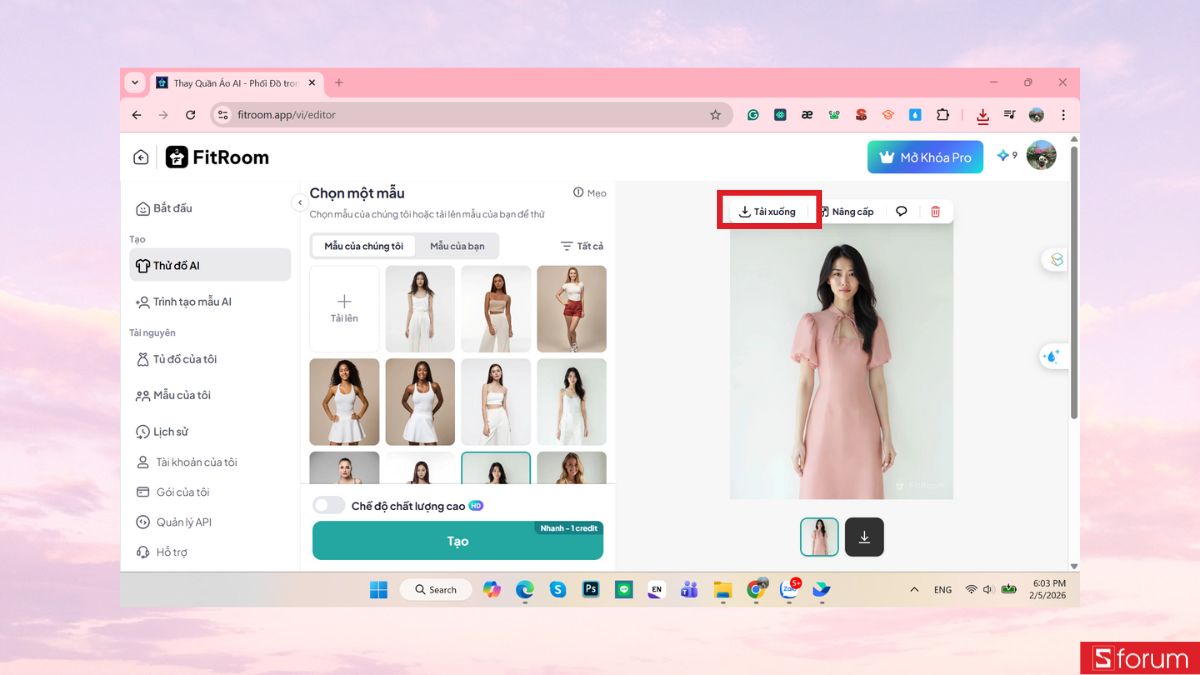Image resolution: width=1200 pixels, height=675 pixels.
Task: Click the Tải lên upload tile
Action: pos(344,308)
